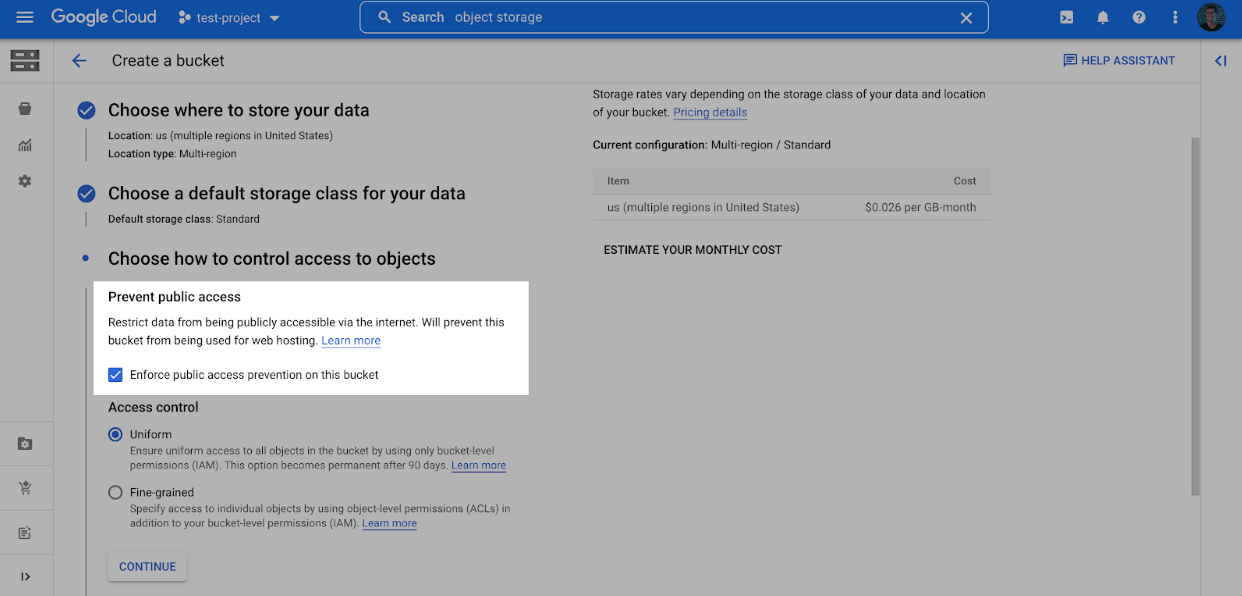
Task: Open the Marketplace cart icon
Action: tap(26, 487)
